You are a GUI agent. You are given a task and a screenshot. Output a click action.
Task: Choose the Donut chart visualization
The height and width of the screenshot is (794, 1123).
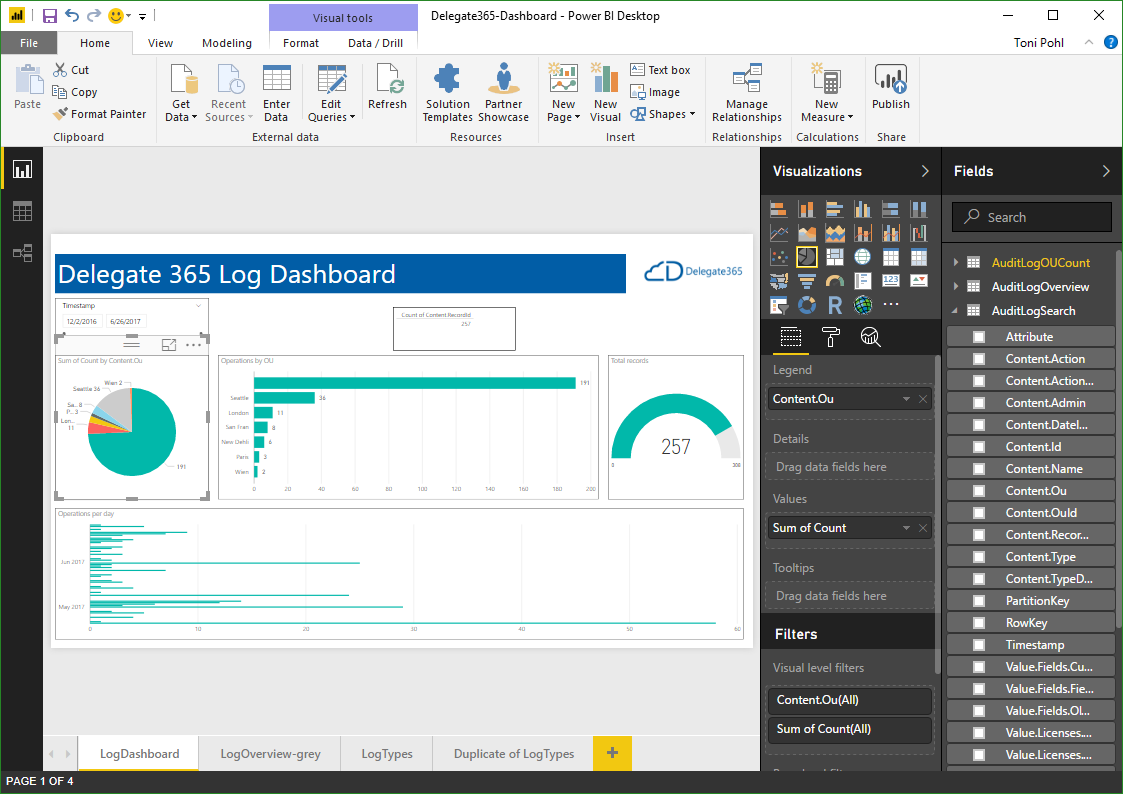pyautogui.click(x=807, y=305)
